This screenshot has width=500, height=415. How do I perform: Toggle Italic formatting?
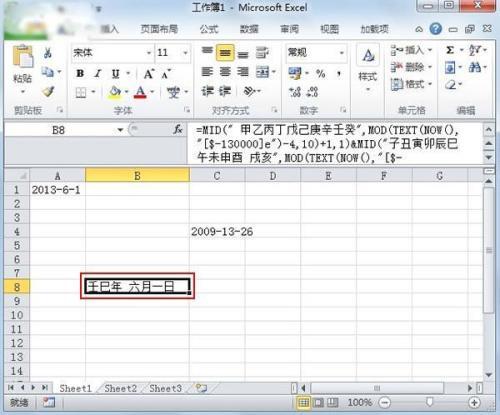(x=98, y=73)
